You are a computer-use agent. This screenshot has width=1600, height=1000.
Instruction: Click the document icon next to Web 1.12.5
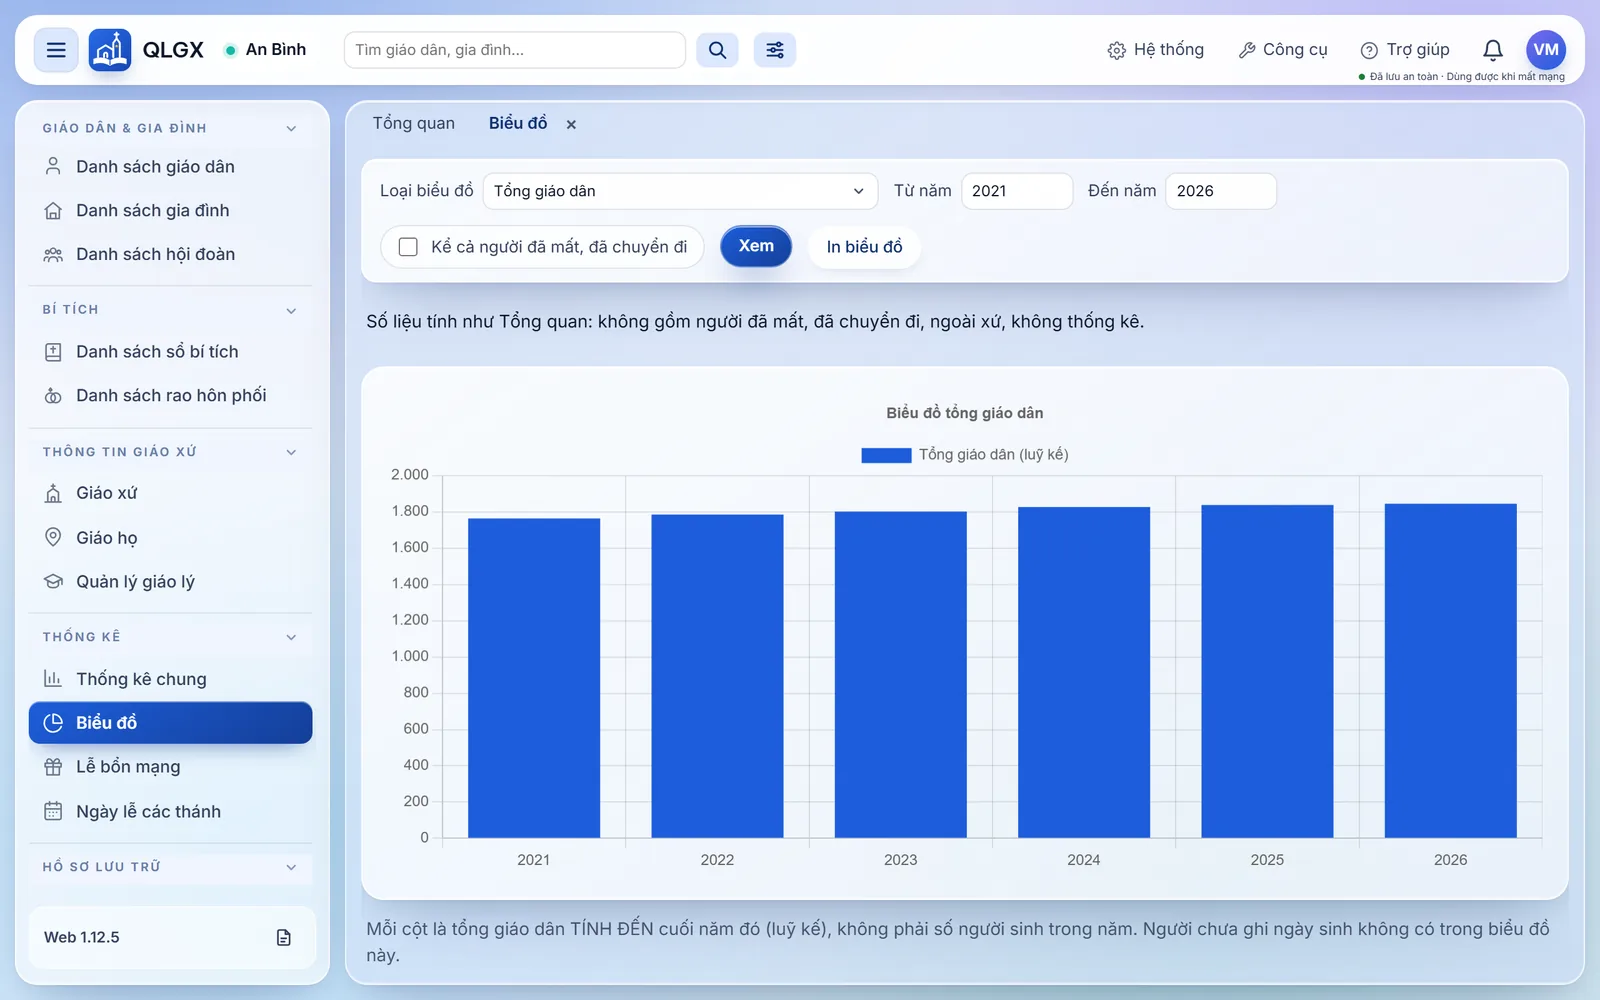[284, 937]
